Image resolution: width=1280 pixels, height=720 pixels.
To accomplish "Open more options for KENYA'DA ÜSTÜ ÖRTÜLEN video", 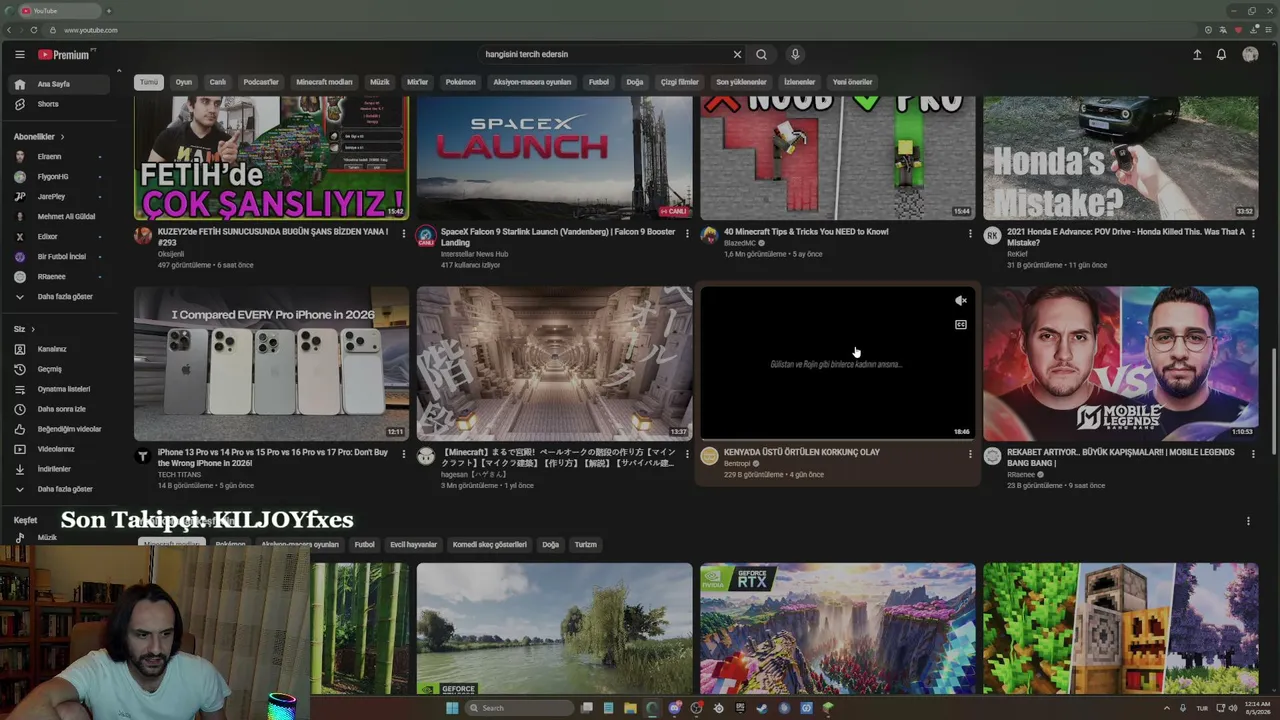I will point(970,454).
